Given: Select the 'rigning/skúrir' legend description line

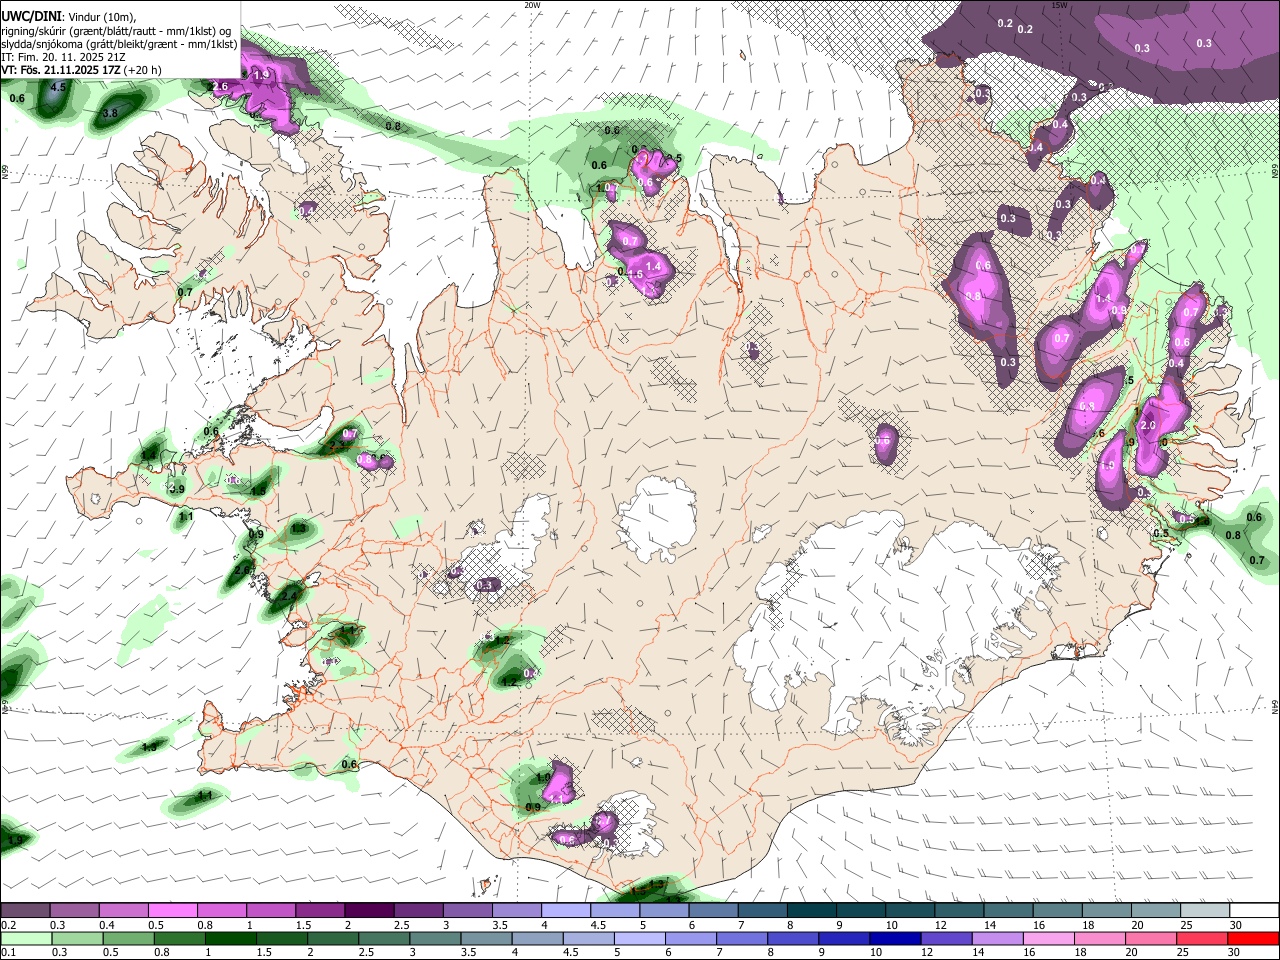Looking at the screenshot, I should (x=116, y=31).
